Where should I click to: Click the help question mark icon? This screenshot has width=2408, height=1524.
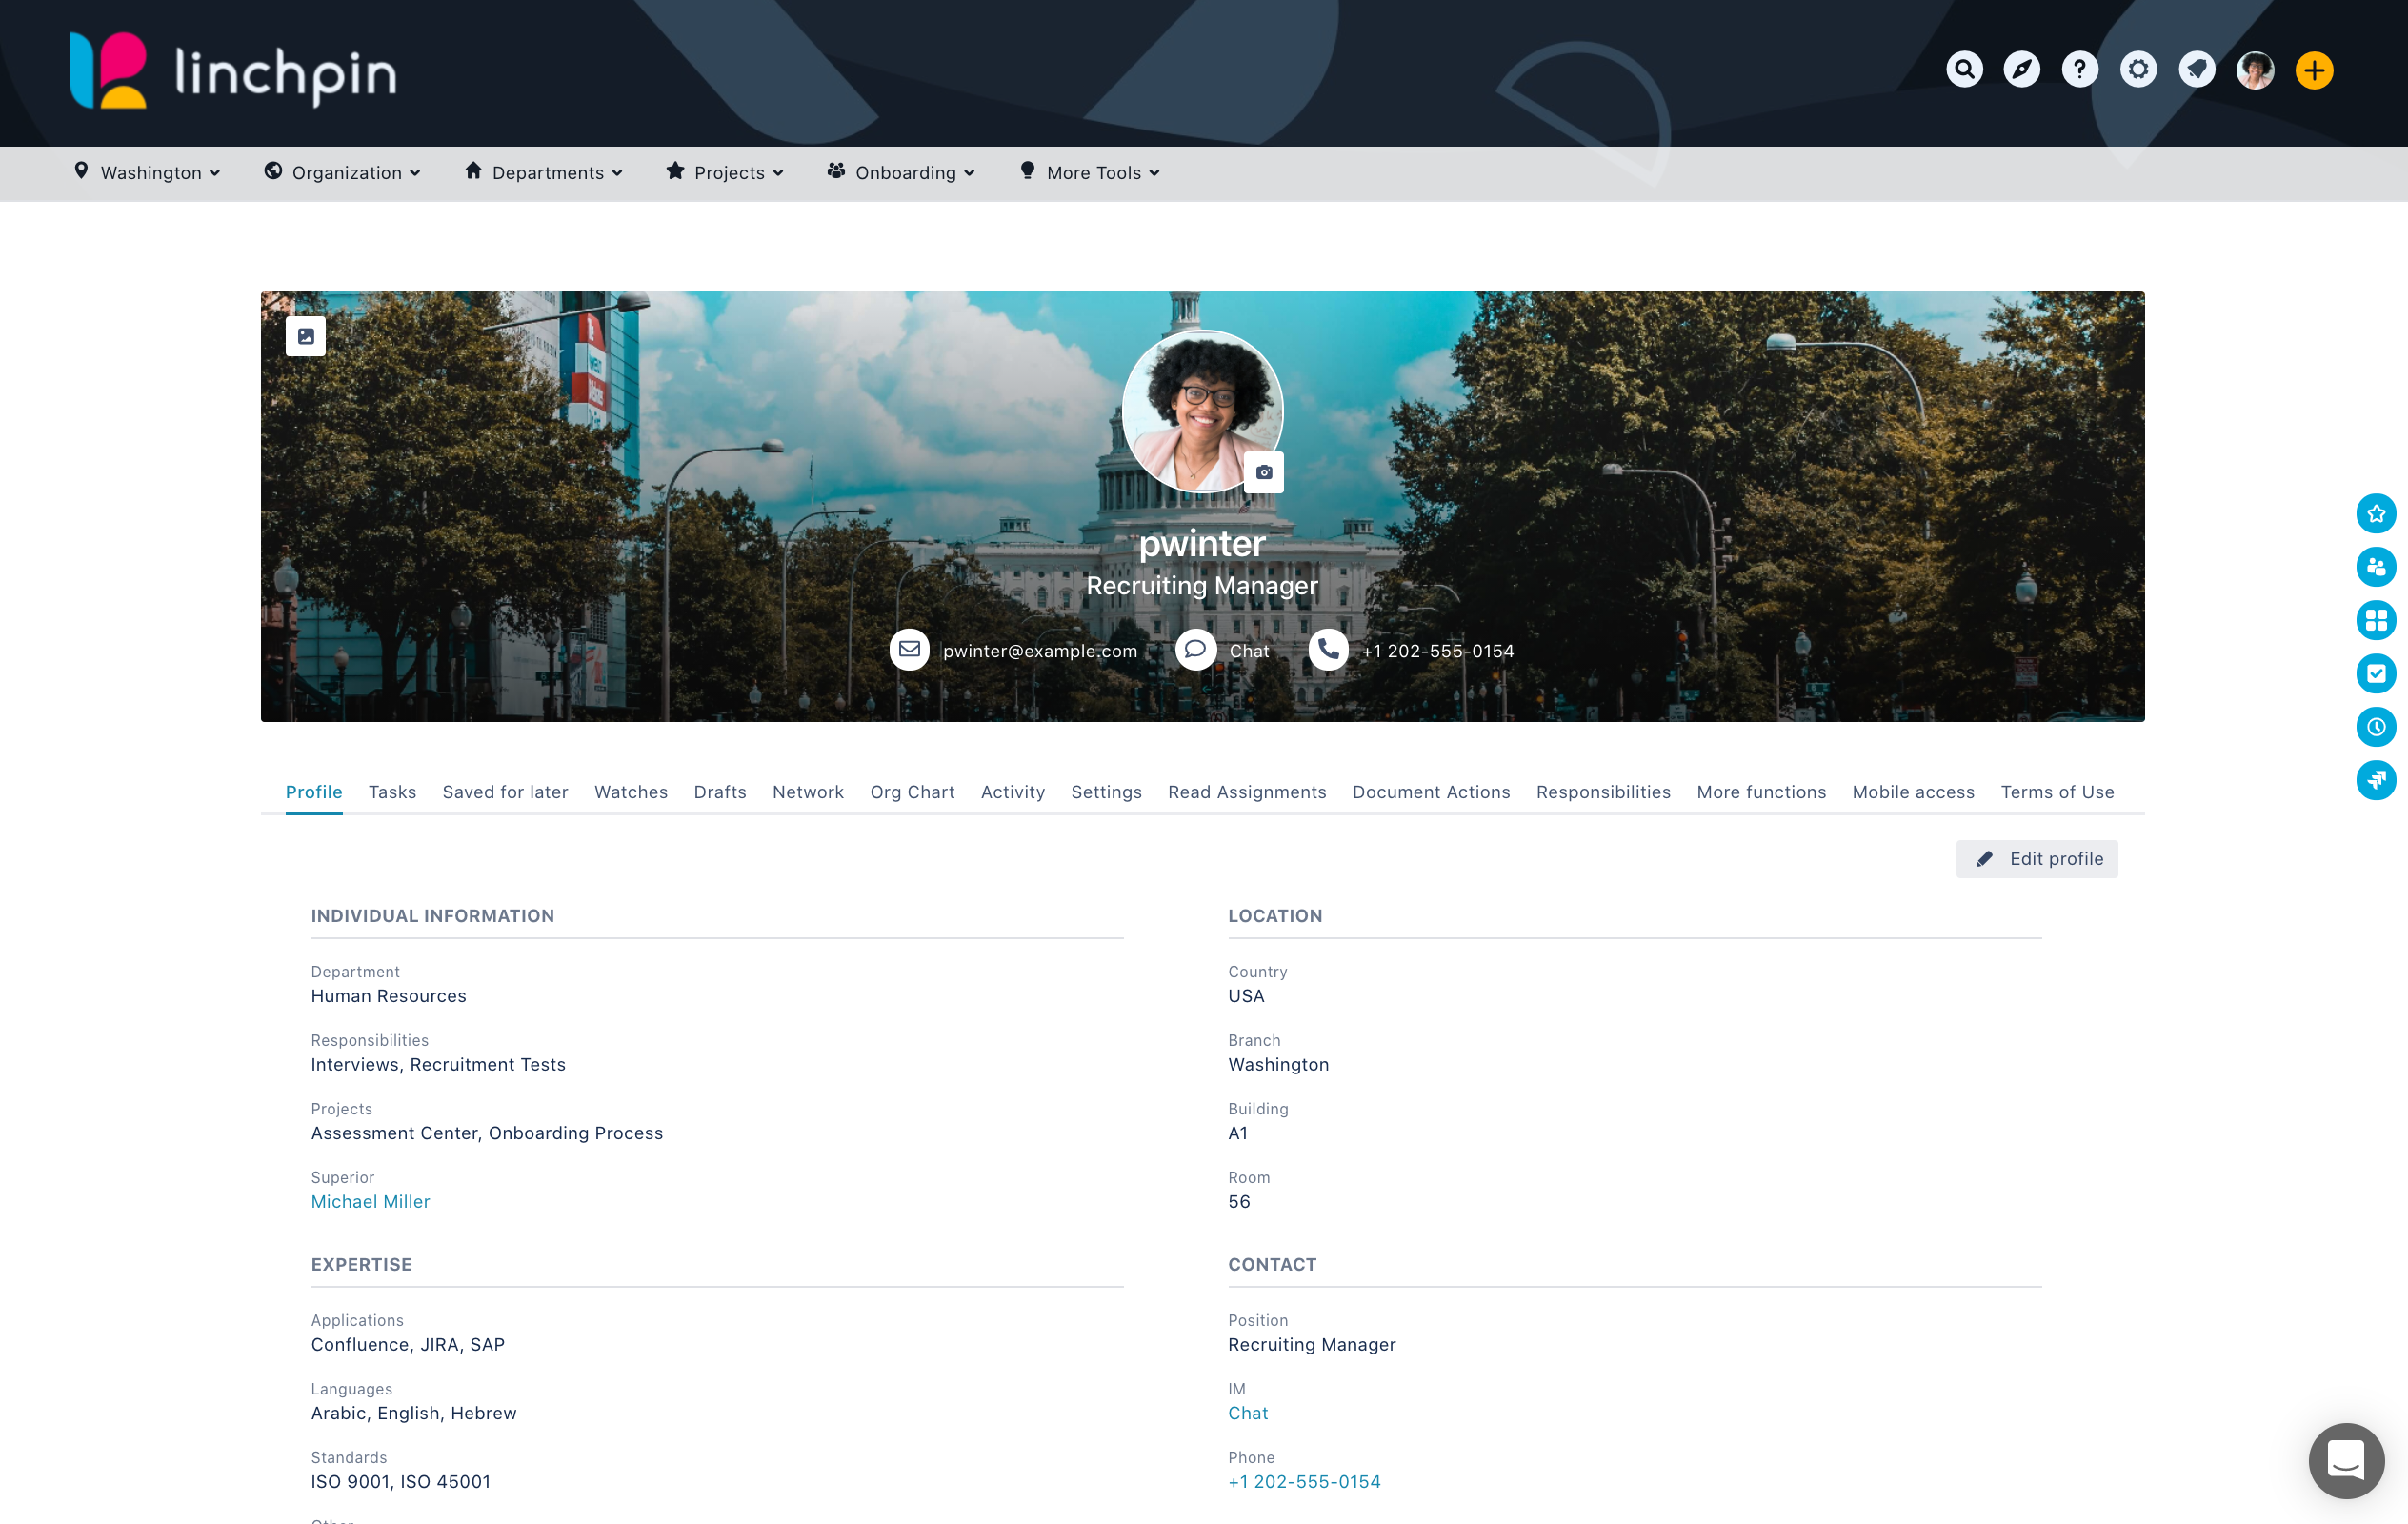tap(2080, 70)
